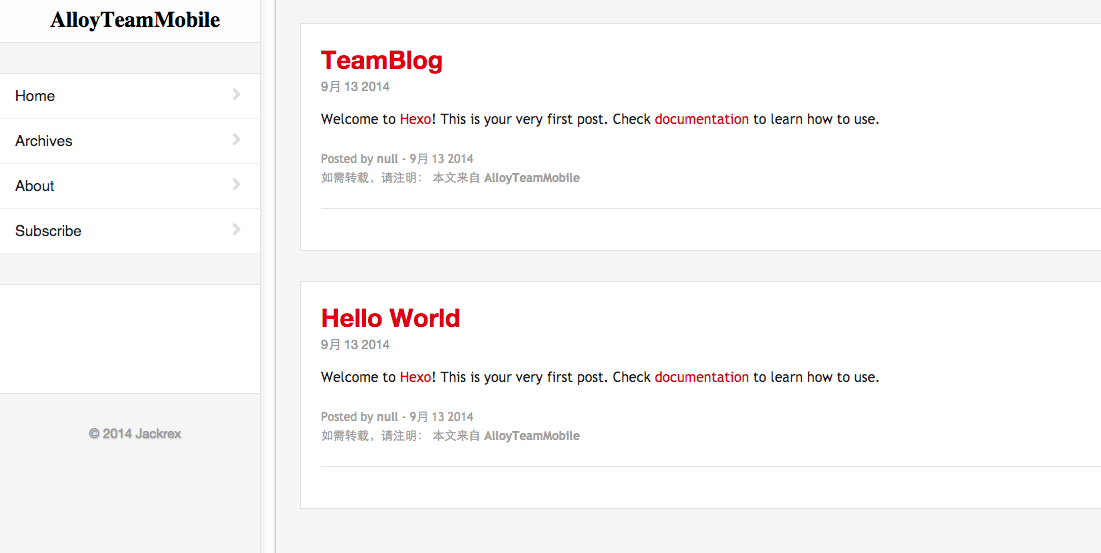The height and width of the screenshot is (553, 1101).
Task: Open the AlloyTeamMobile site title
Action: pos(135,21)
